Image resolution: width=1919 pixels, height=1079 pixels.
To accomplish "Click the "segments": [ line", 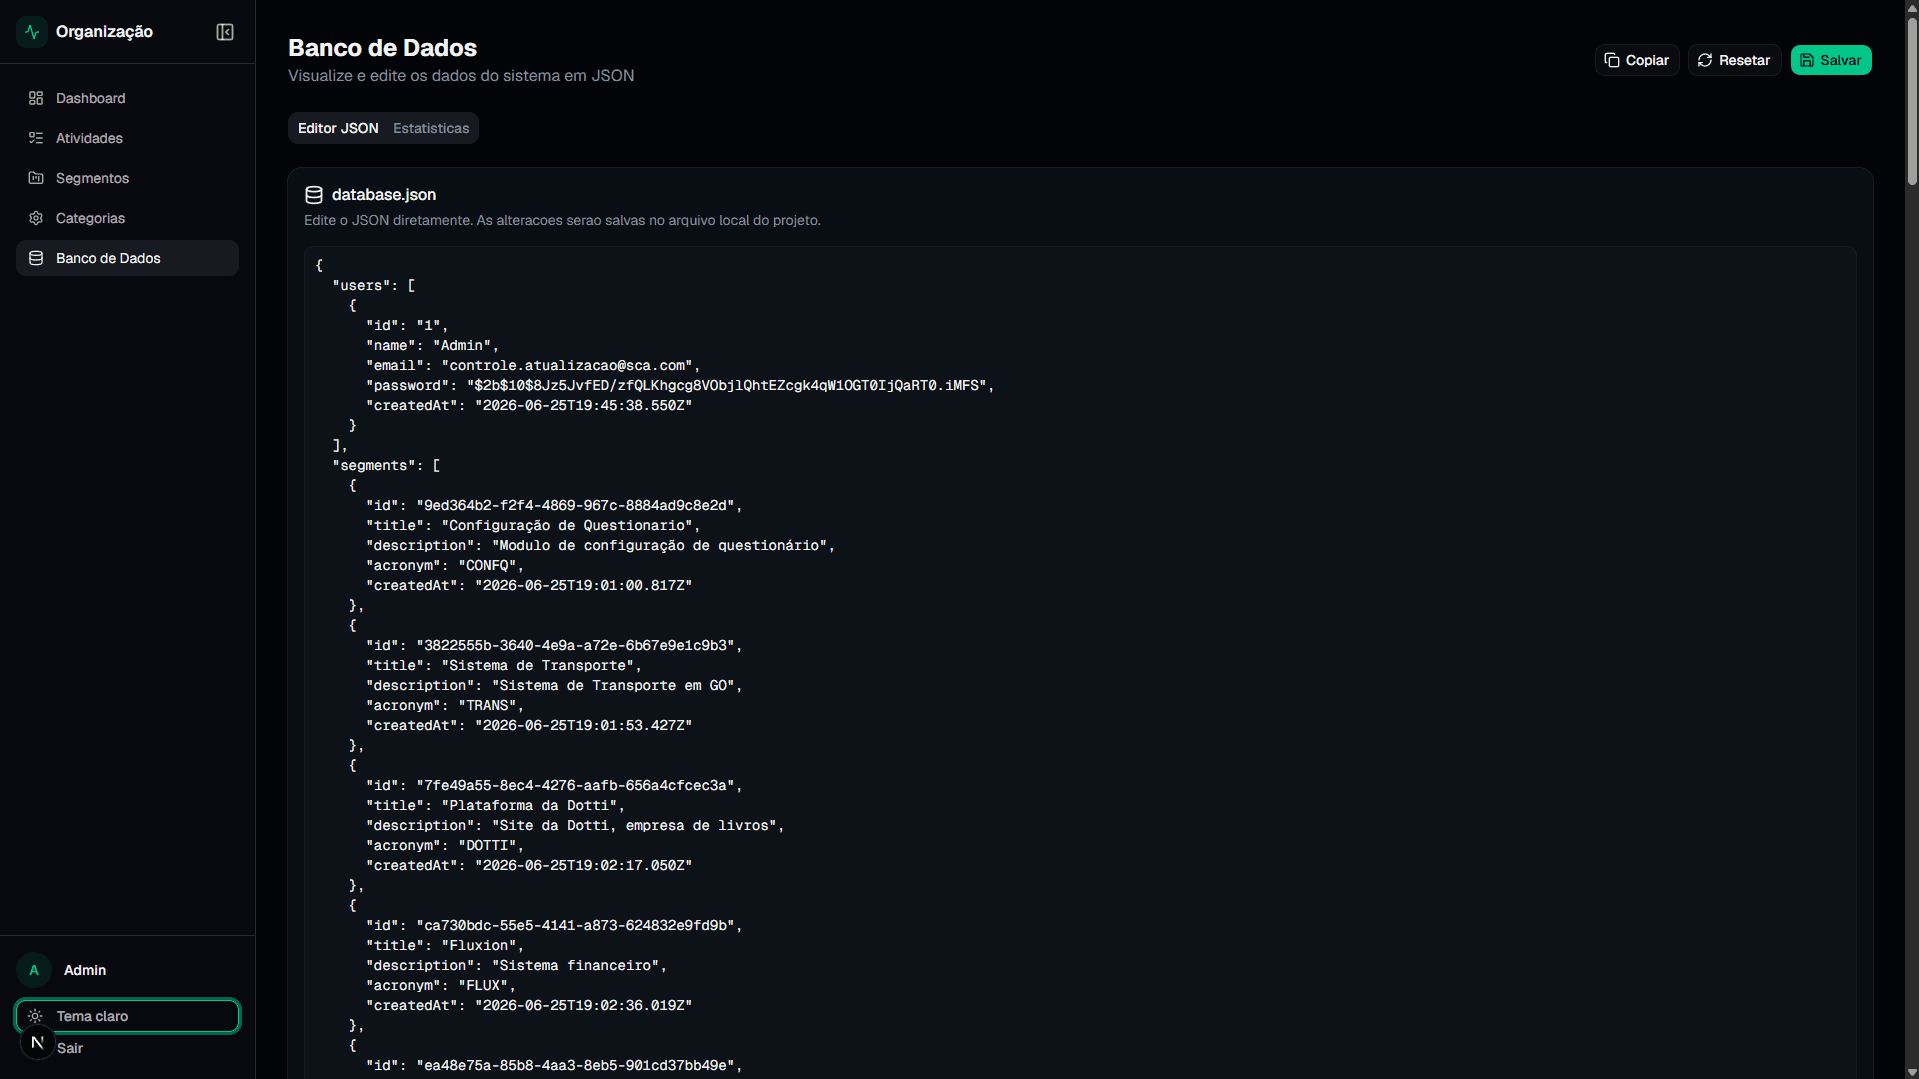I will pyautogui.click(x=386, y=466).
